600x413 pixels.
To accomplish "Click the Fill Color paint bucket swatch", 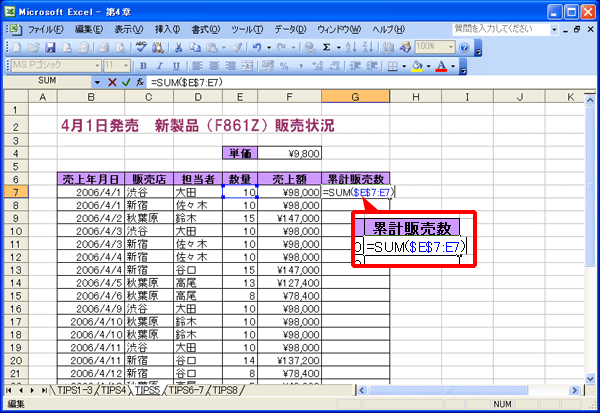I will point(417,66).
